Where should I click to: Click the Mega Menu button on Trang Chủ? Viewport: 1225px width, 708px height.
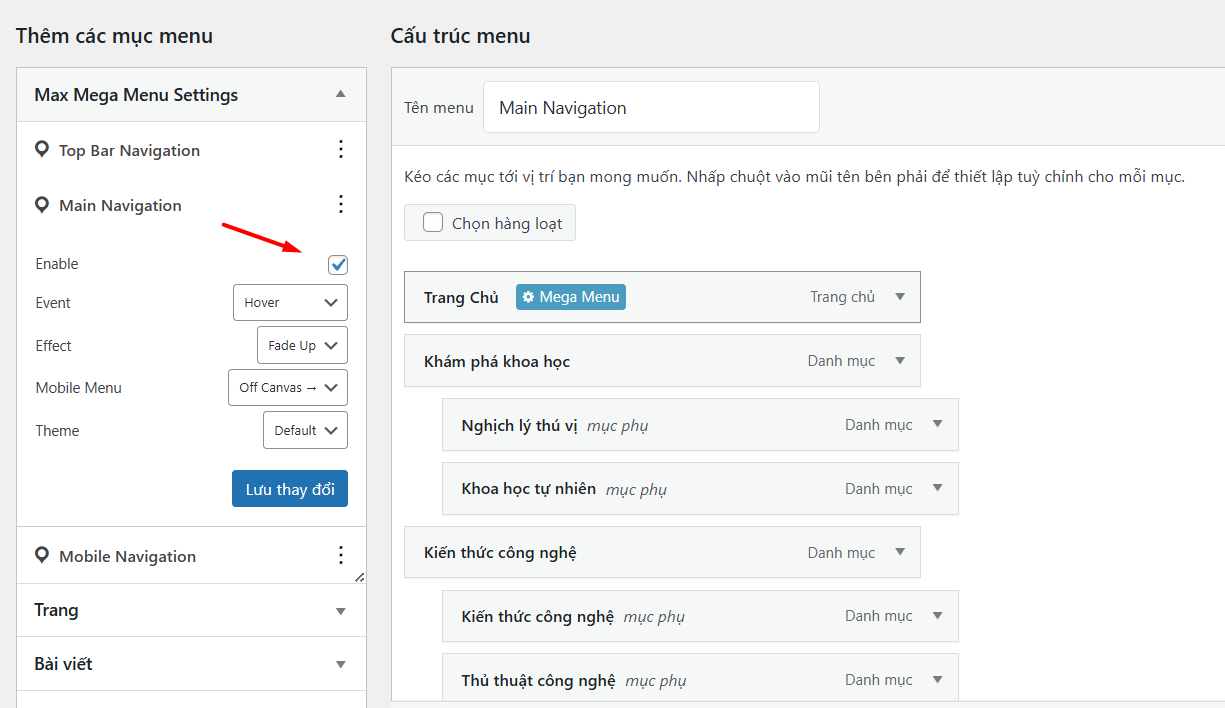571,297
